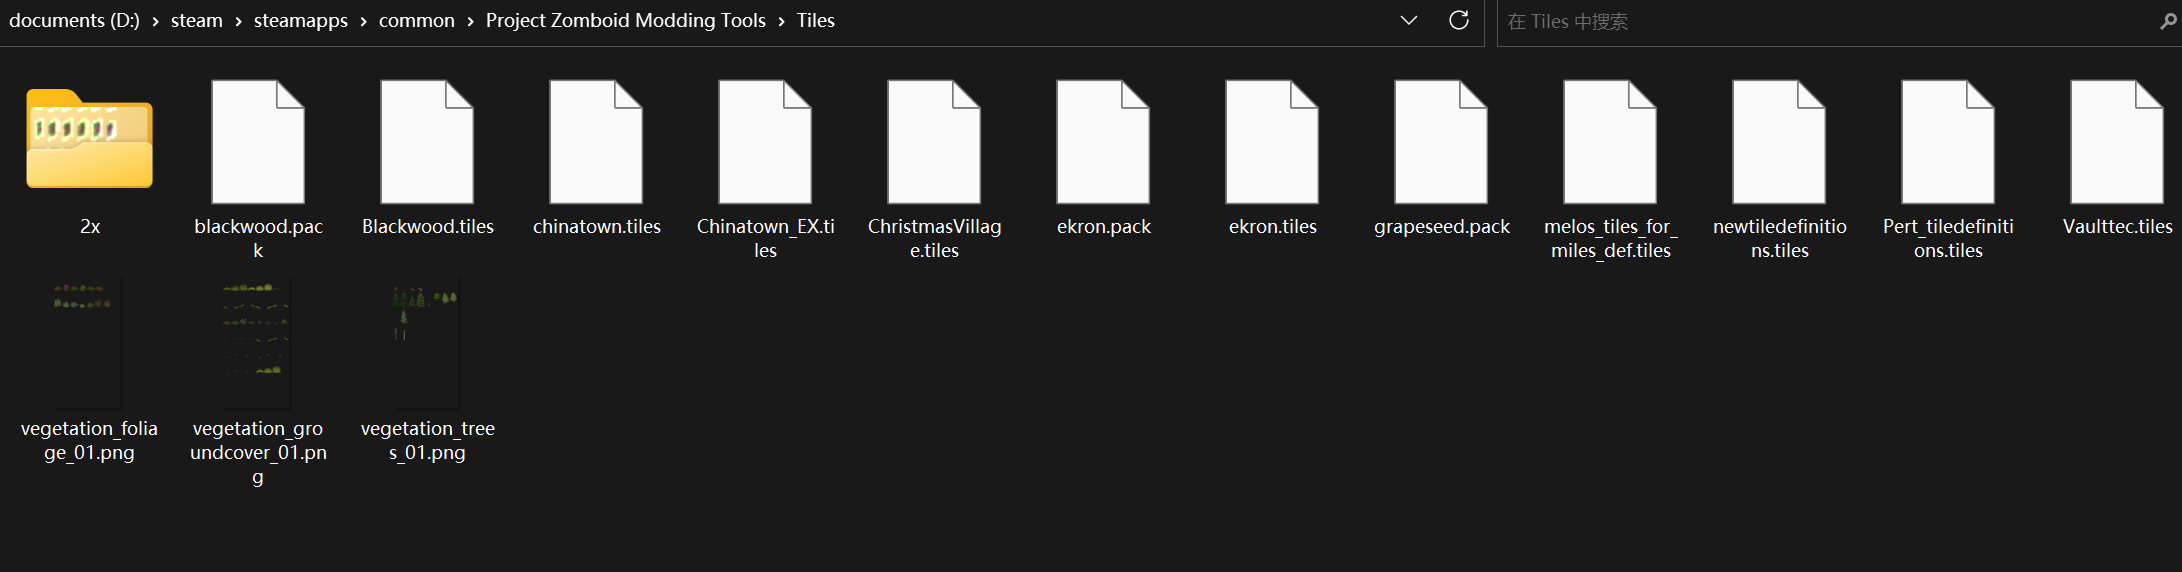
Task: Select the blackwood.pack file icon
Action: [x=258, y=142]
